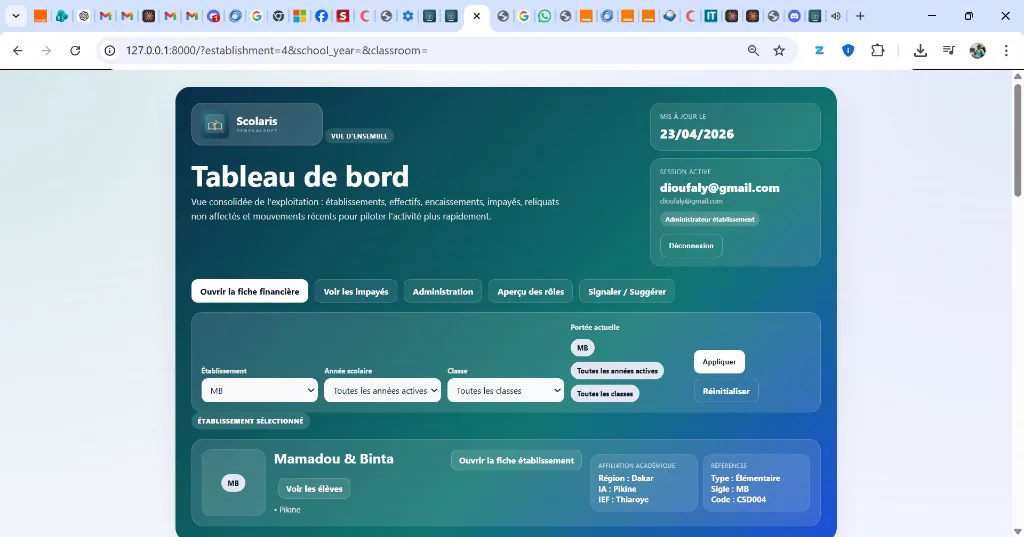Open Voir les élèves
Viewport: 1024px width, 537px height.
click(314, 489)
